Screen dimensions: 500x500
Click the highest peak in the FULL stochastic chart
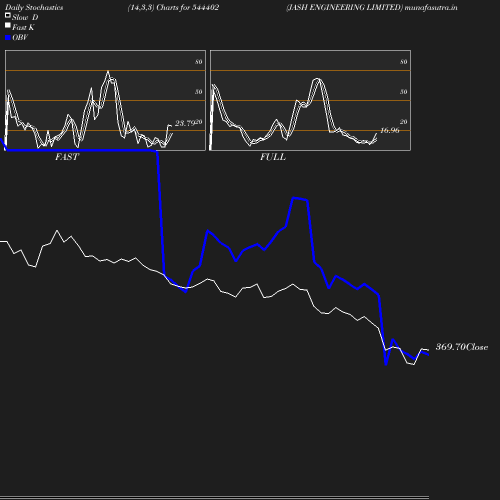click(x=317, y=79)
